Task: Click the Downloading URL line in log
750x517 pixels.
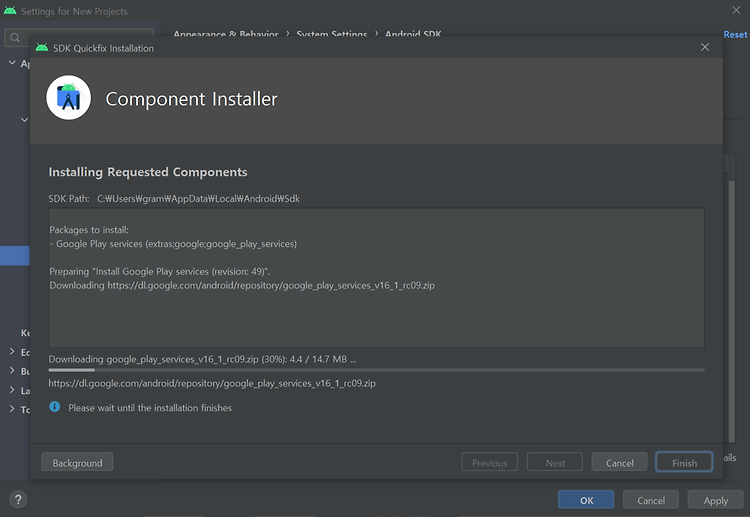Action: point(242,285)
